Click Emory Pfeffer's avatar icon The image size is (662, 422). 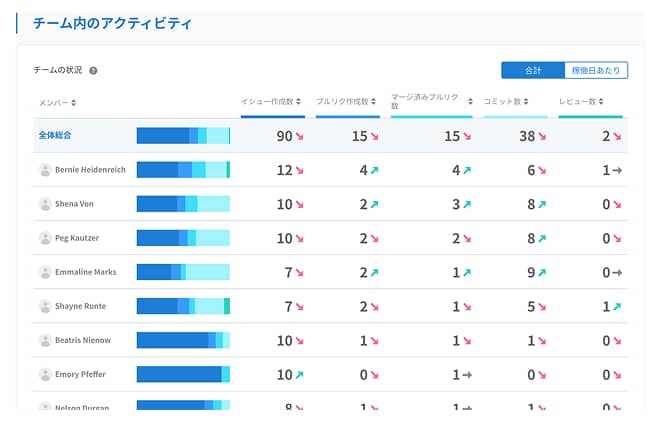[45, 375]
